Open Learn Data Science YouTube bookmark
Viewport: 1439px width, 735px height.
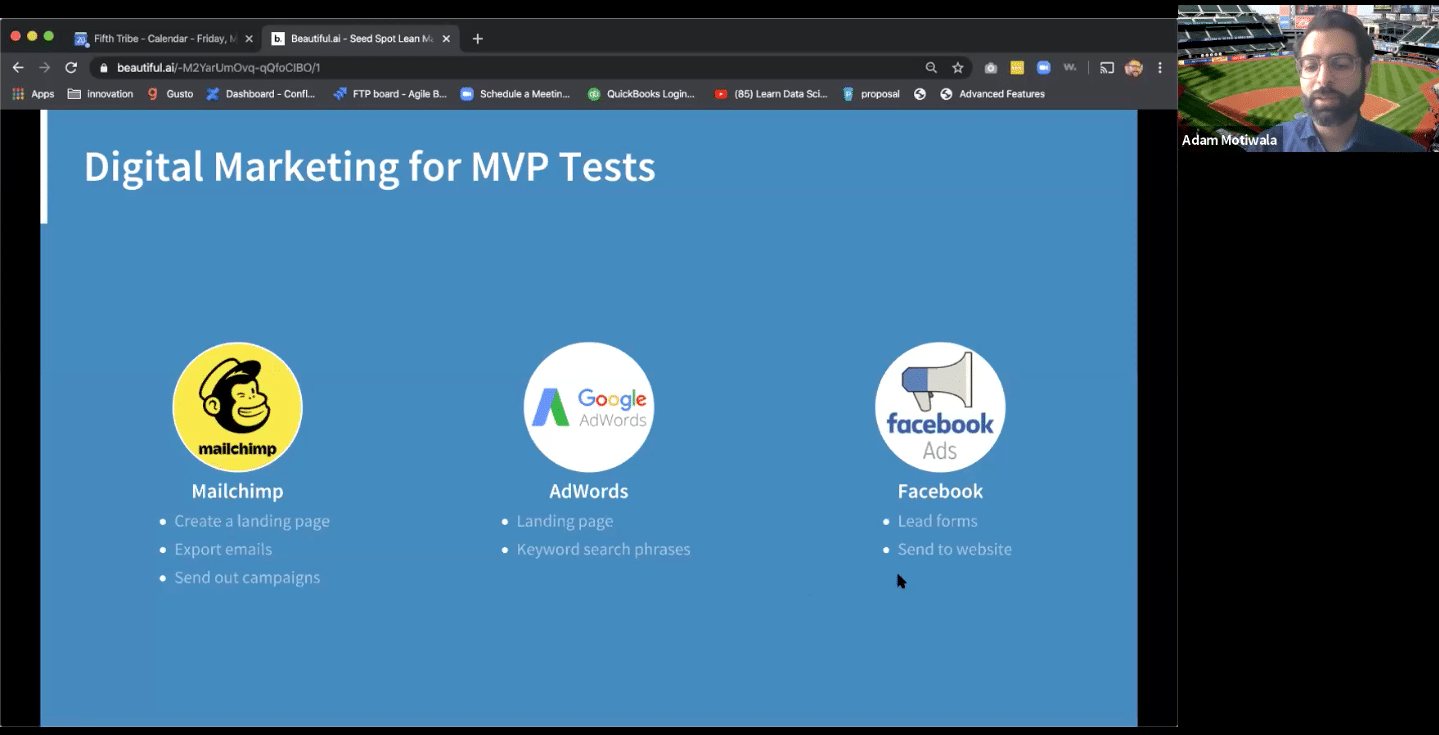coord(771,94)
